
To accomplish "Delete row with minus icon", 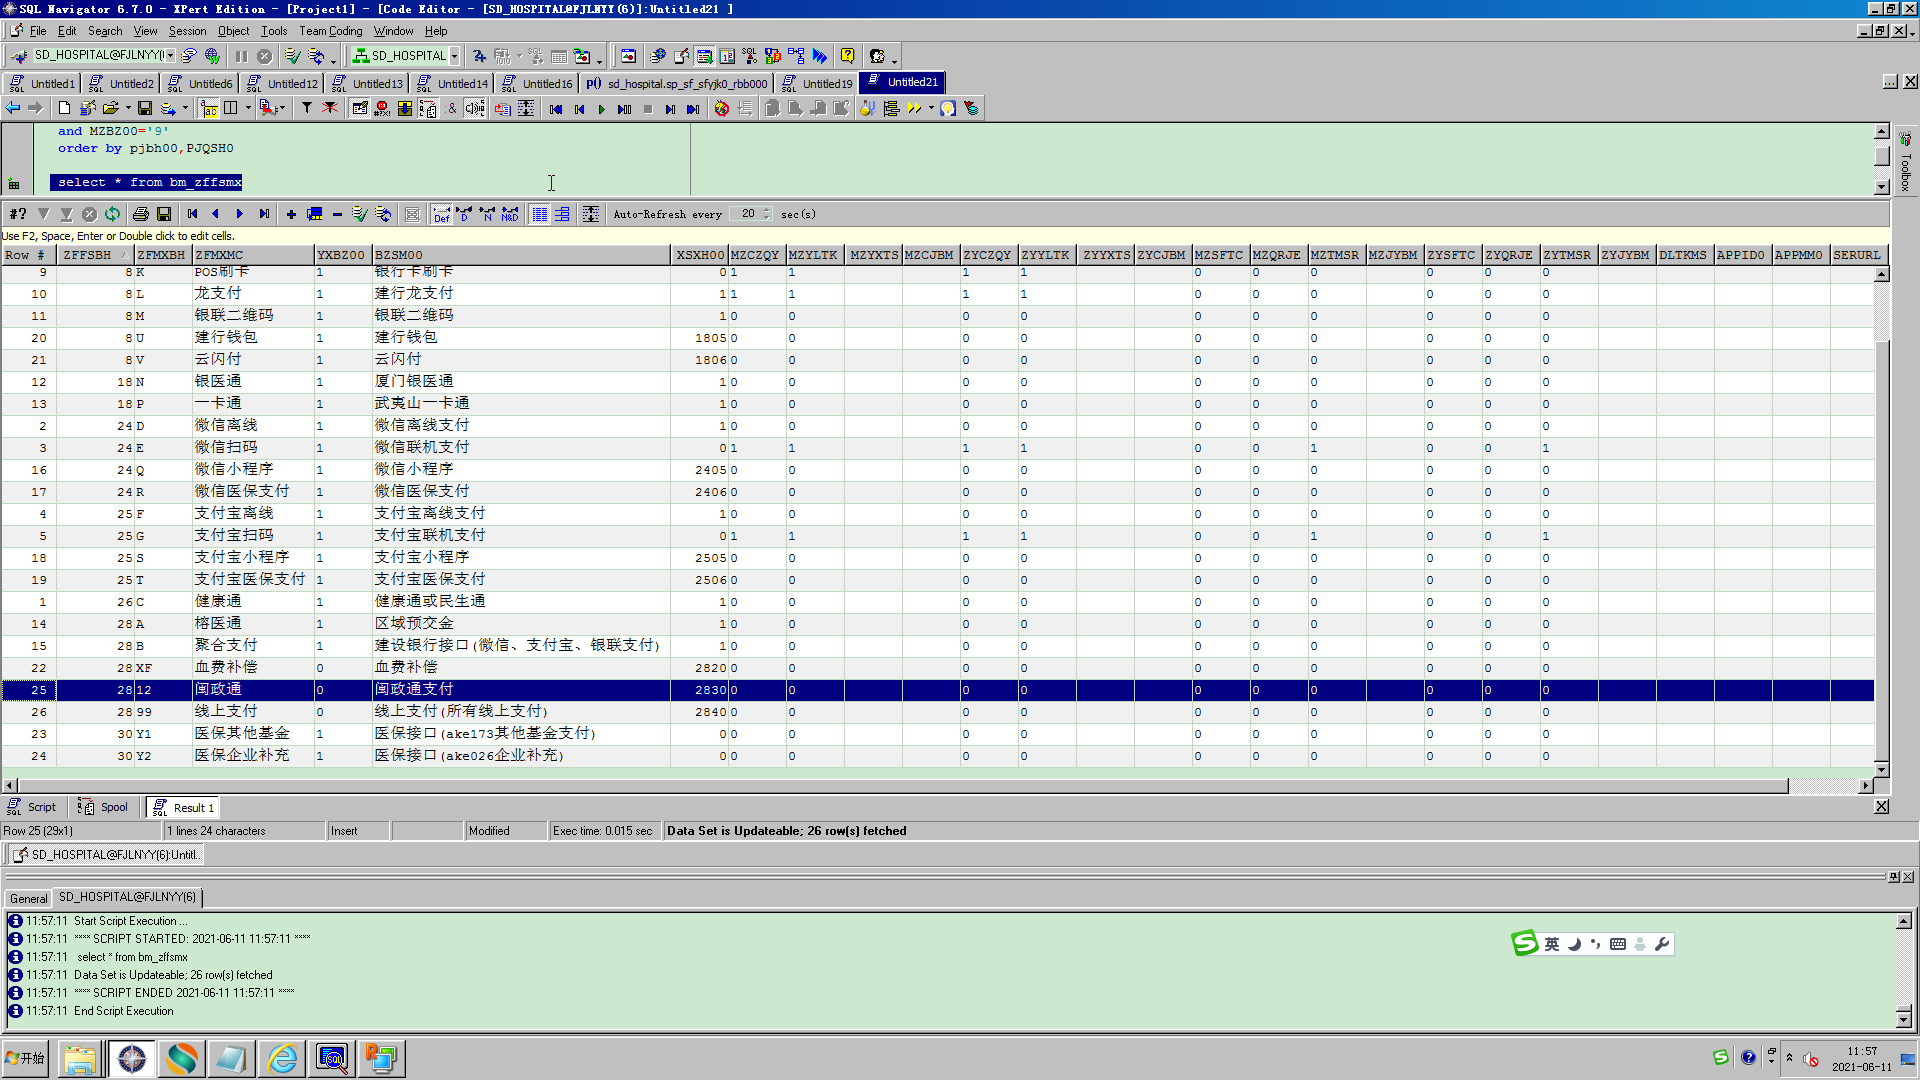I will coord(337,214).
